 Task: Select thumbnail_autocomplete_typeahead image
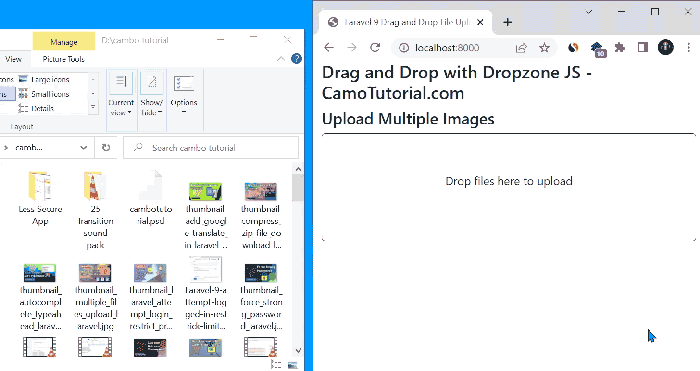pyautogui.click(x=40, y=296)
